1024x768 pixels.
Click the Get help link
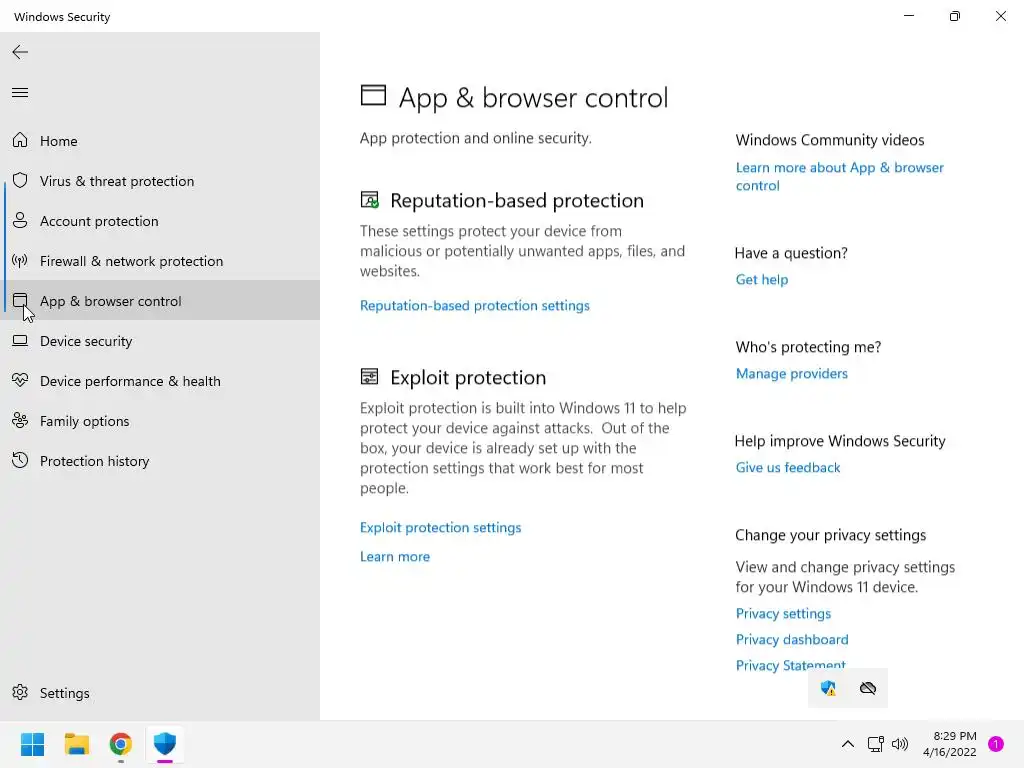(x=762, y=280)
